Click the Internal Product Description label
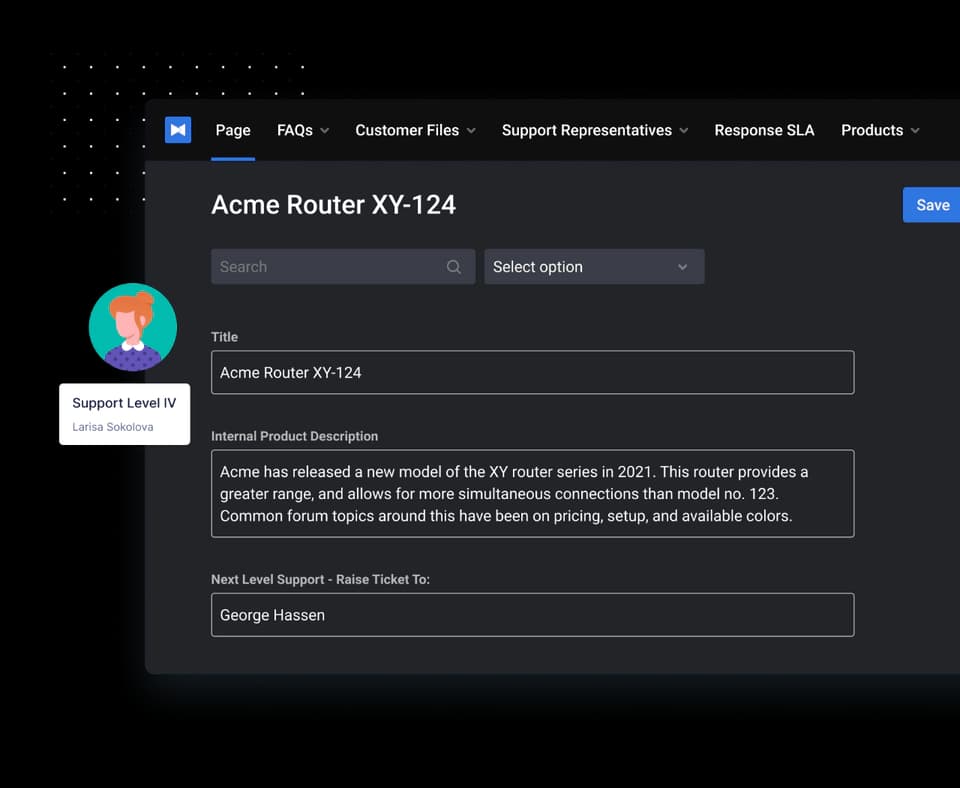 click(x=294, y=436)
